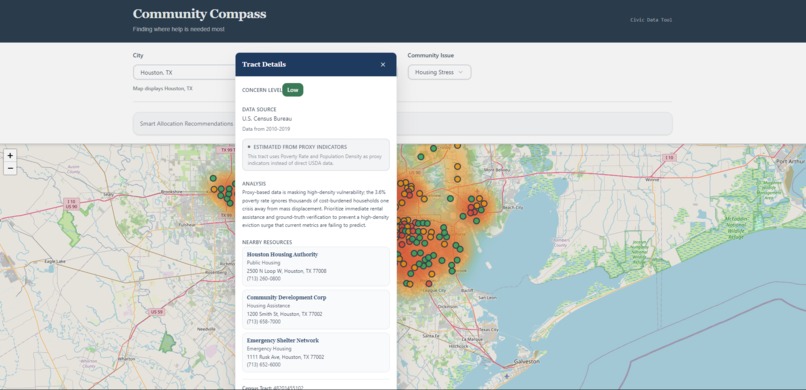Click the Civic Data Tool label

point(651,20)
